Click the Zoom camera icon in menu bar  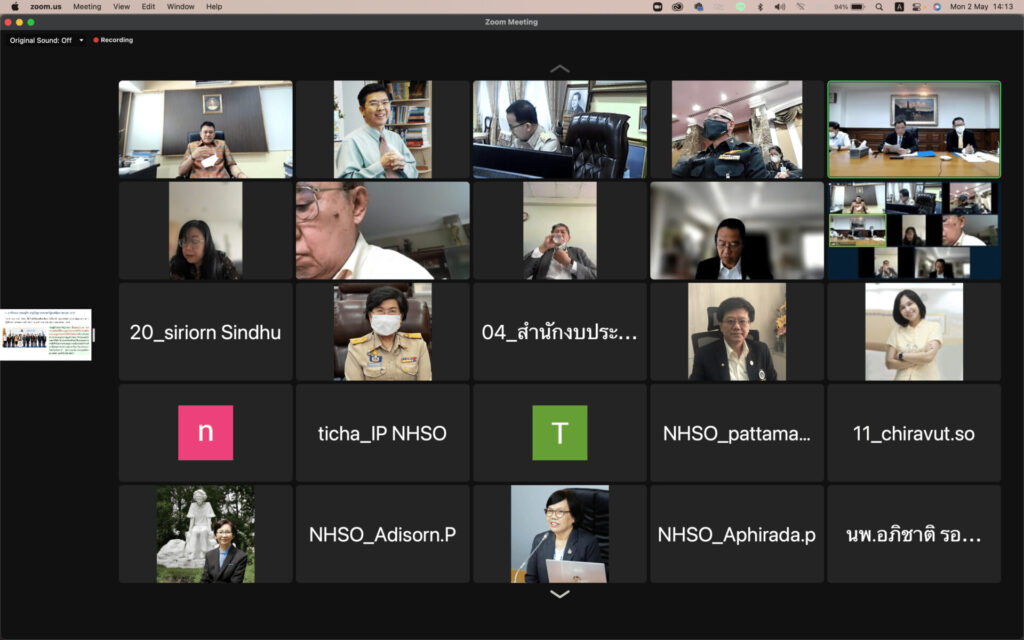[x=657, y=6]
